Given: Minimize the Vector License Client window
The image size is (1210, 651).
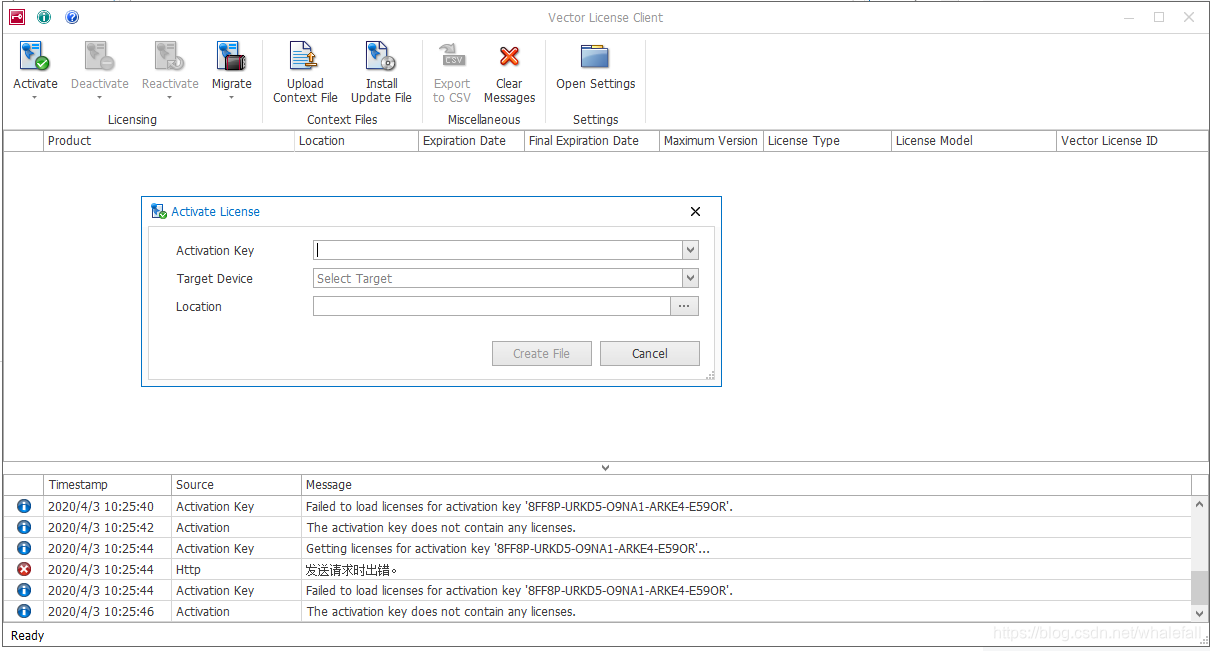Looking at the screenshot, I should (x=1129, y=17).
